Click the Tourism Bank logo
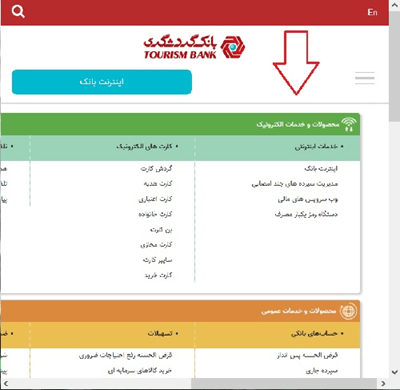 (194, 47)
